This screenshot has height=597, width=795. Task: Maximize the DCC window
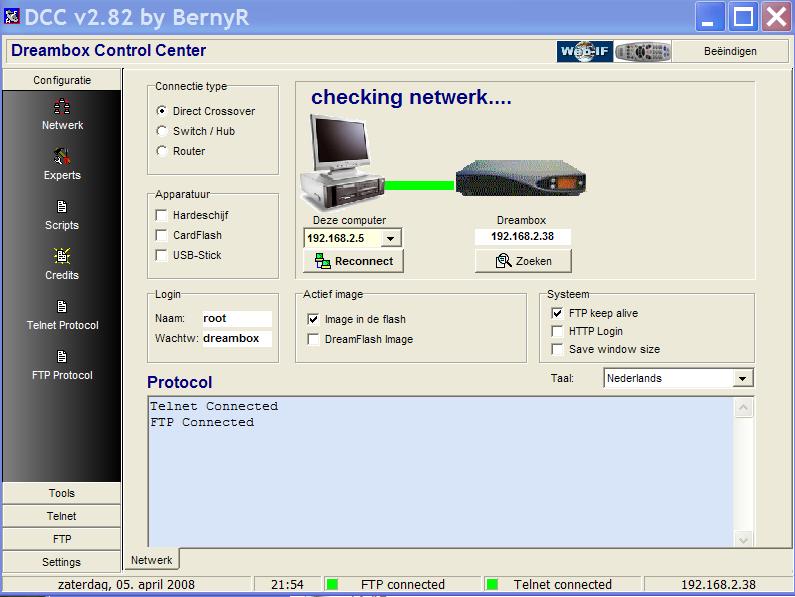pos(743,17)
